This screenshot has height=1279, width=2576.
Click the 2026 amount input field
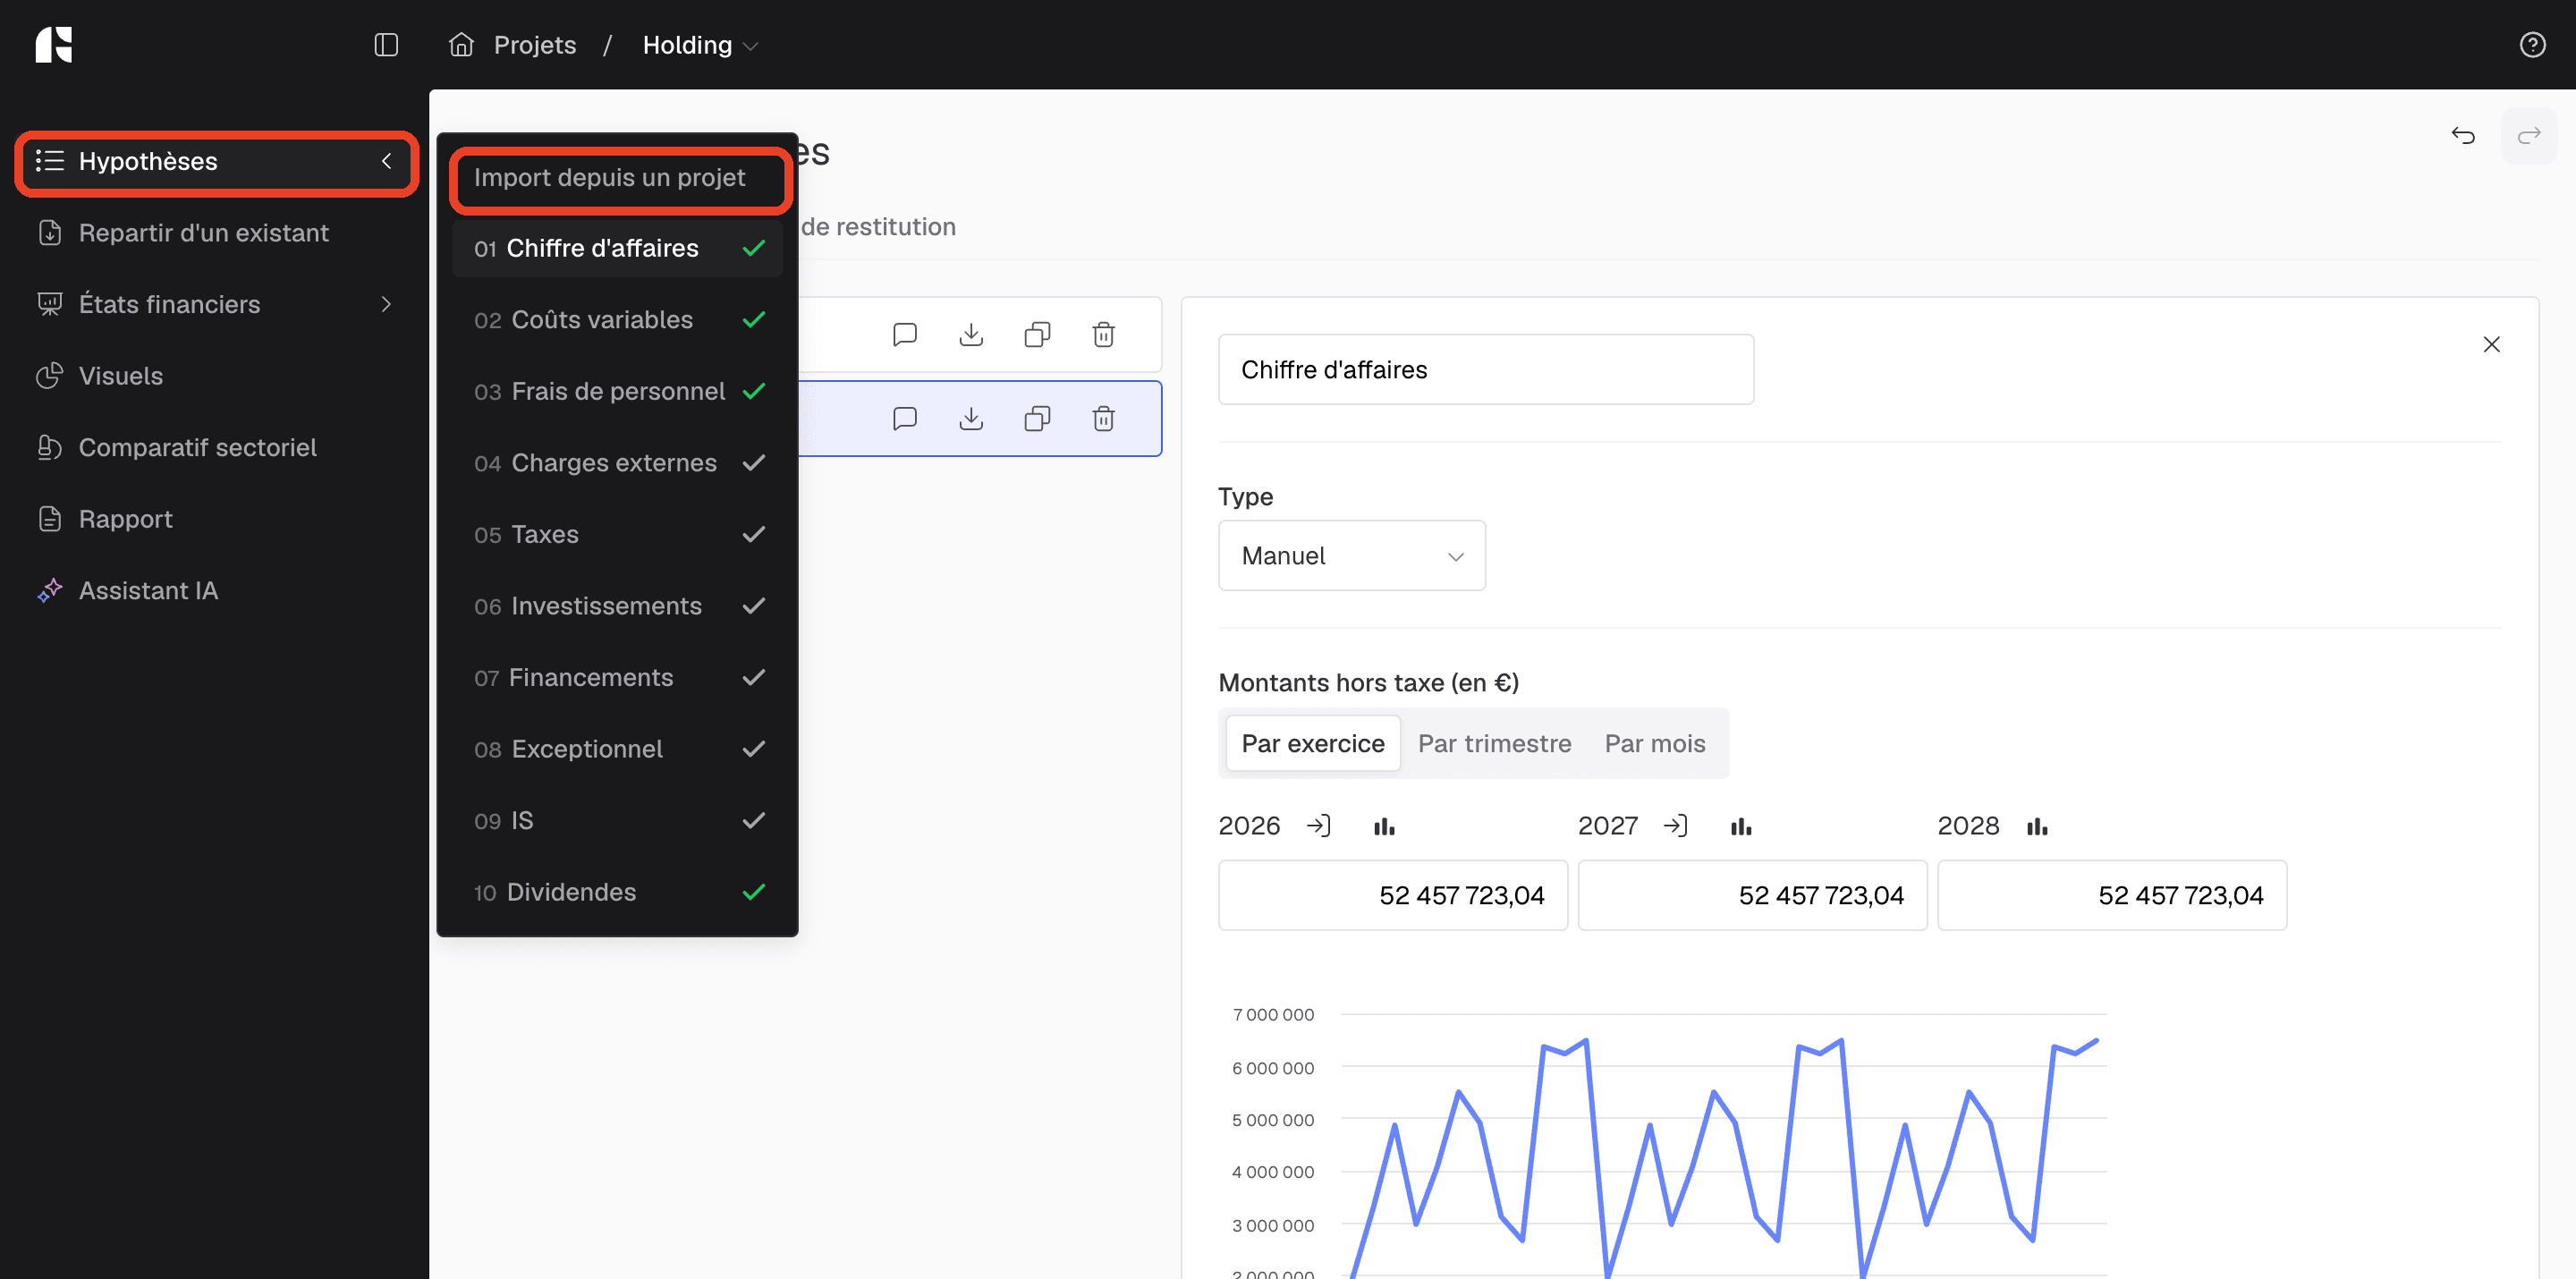click(1392, 896)
